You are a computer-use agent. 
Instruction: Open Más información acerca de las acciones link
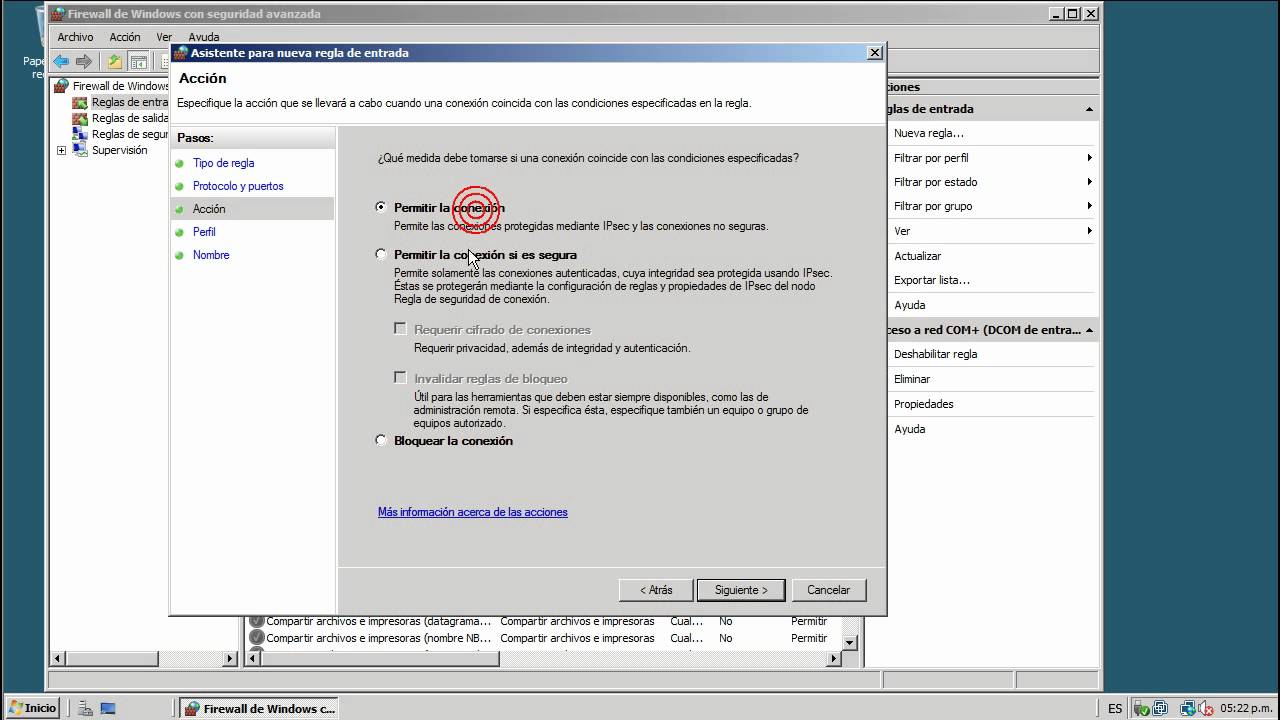point(472,512)
